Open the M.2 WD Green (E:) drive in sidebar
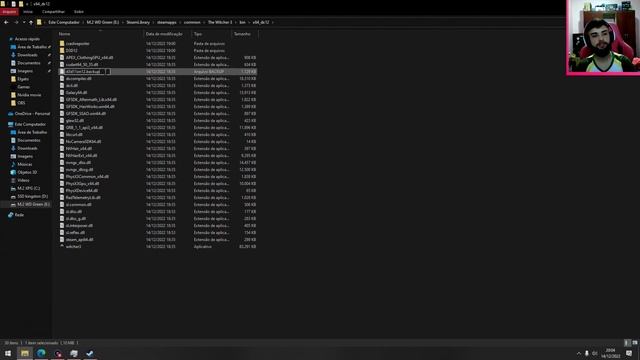This screenshot has height=360, width=640. click(x=33, y=204)
